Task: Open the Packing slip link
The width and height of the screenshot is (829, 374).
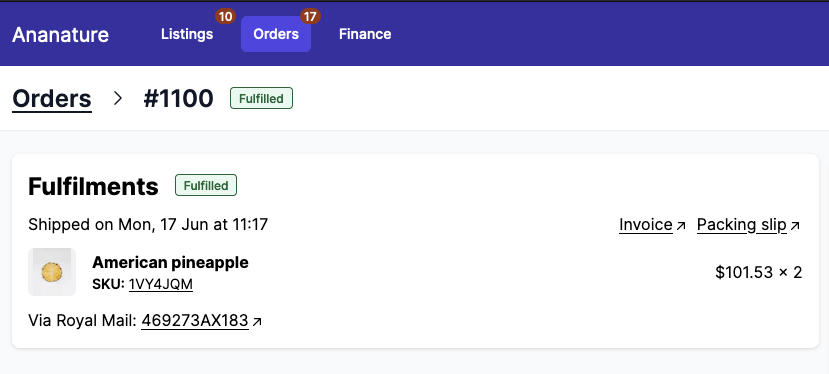Action: pyautogui.click(x=742, y=225)
